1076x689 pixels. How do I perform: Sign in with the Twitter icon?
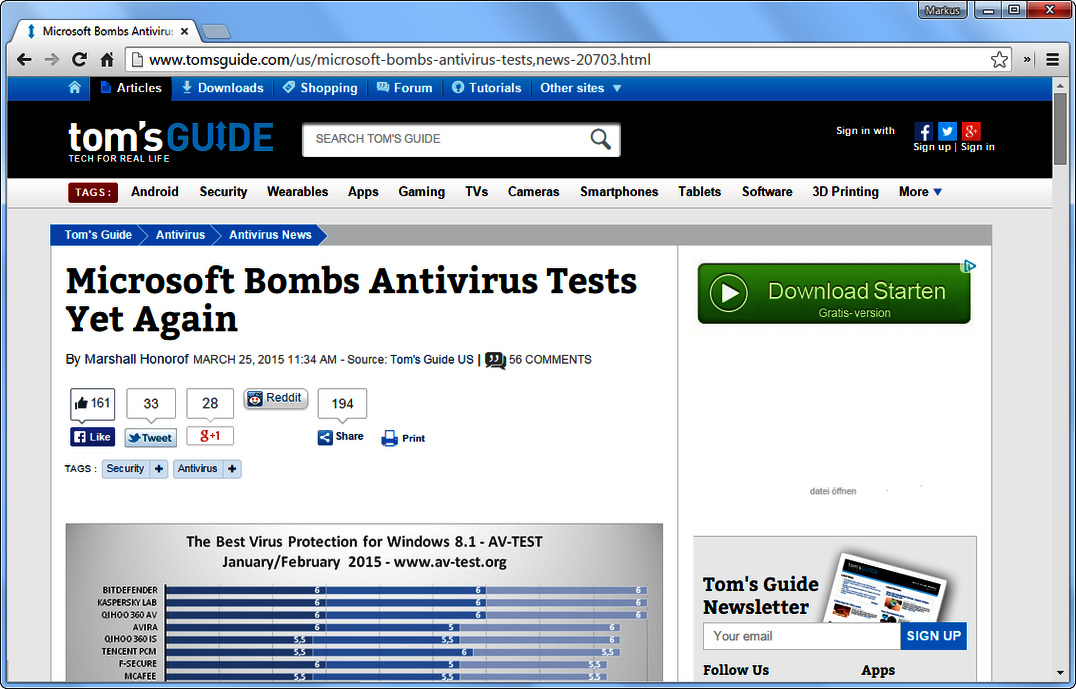pos(947,131)
